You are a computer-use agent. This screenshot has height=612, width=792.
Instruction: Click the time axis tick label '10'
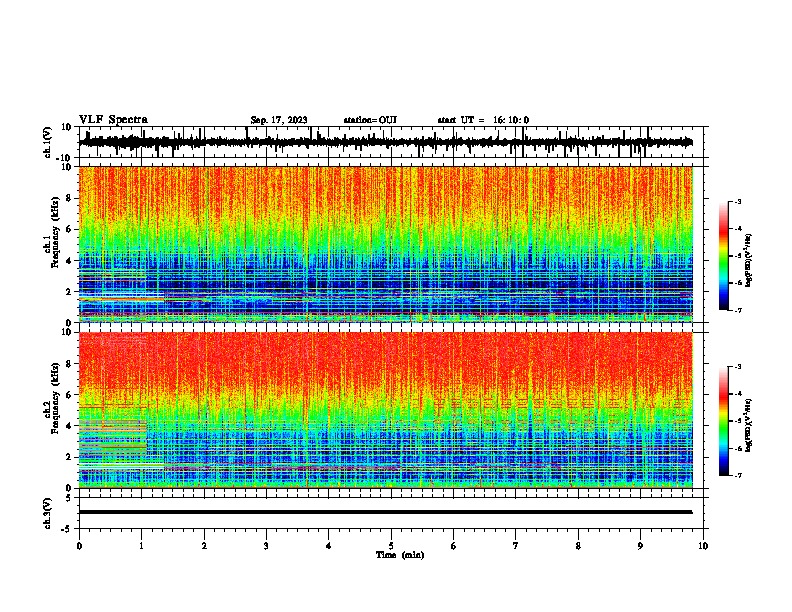coord(703,546)
